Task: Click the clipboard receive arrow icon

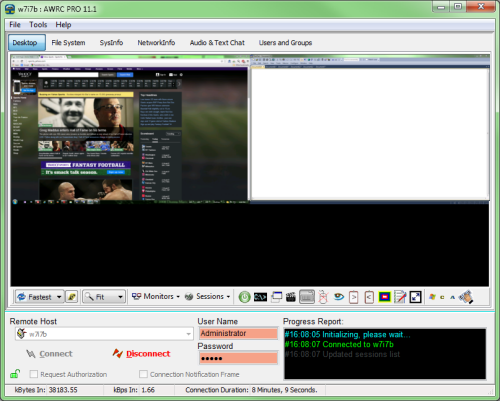Action: [369, 297]
